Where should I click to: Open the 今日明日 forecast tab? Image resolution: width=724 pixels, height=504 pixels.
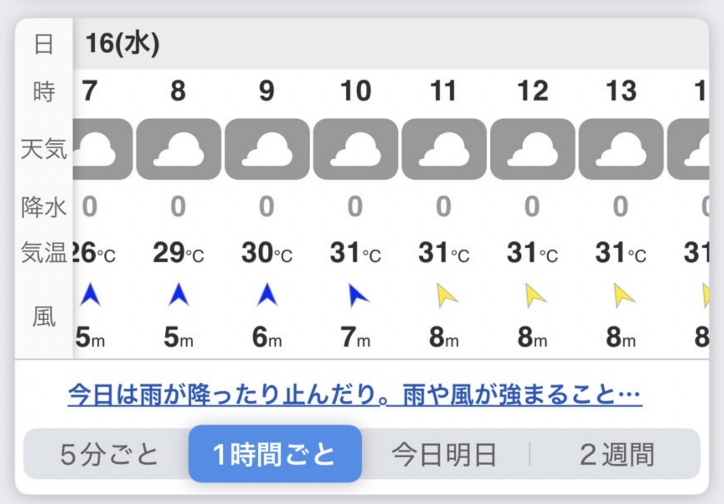click(x=444, y=454)
